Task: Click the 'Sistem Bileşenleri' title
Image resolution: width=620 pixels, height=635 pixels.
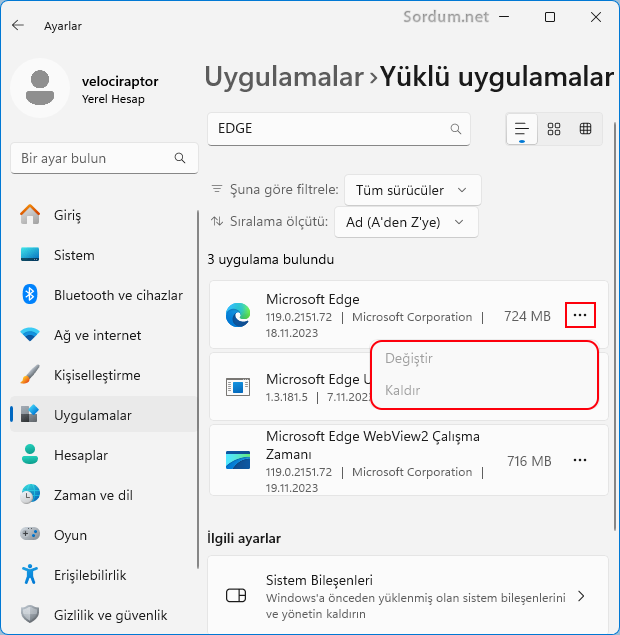Action: 319,580
